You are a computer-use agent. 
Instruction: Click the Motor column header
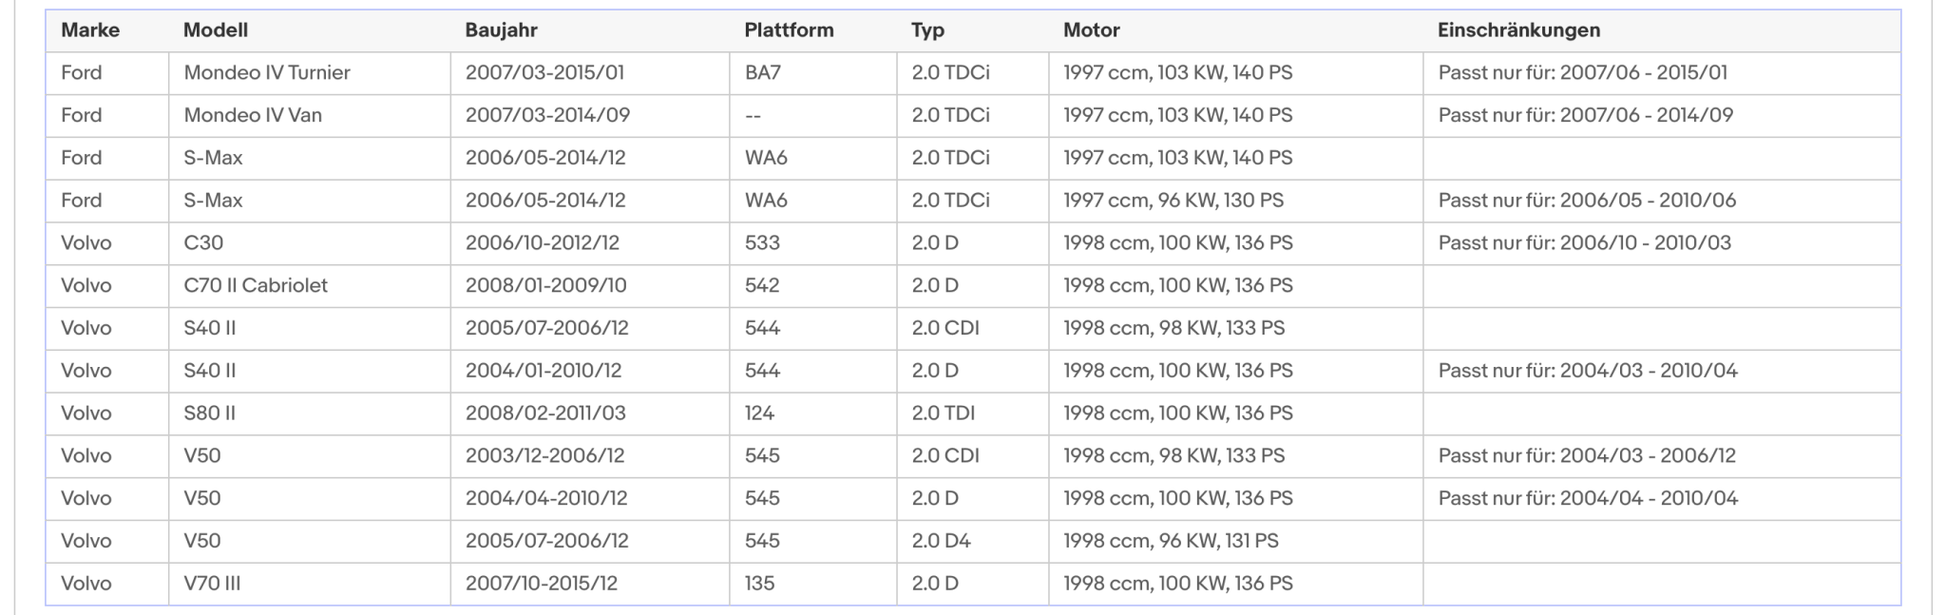point(1091,30)
